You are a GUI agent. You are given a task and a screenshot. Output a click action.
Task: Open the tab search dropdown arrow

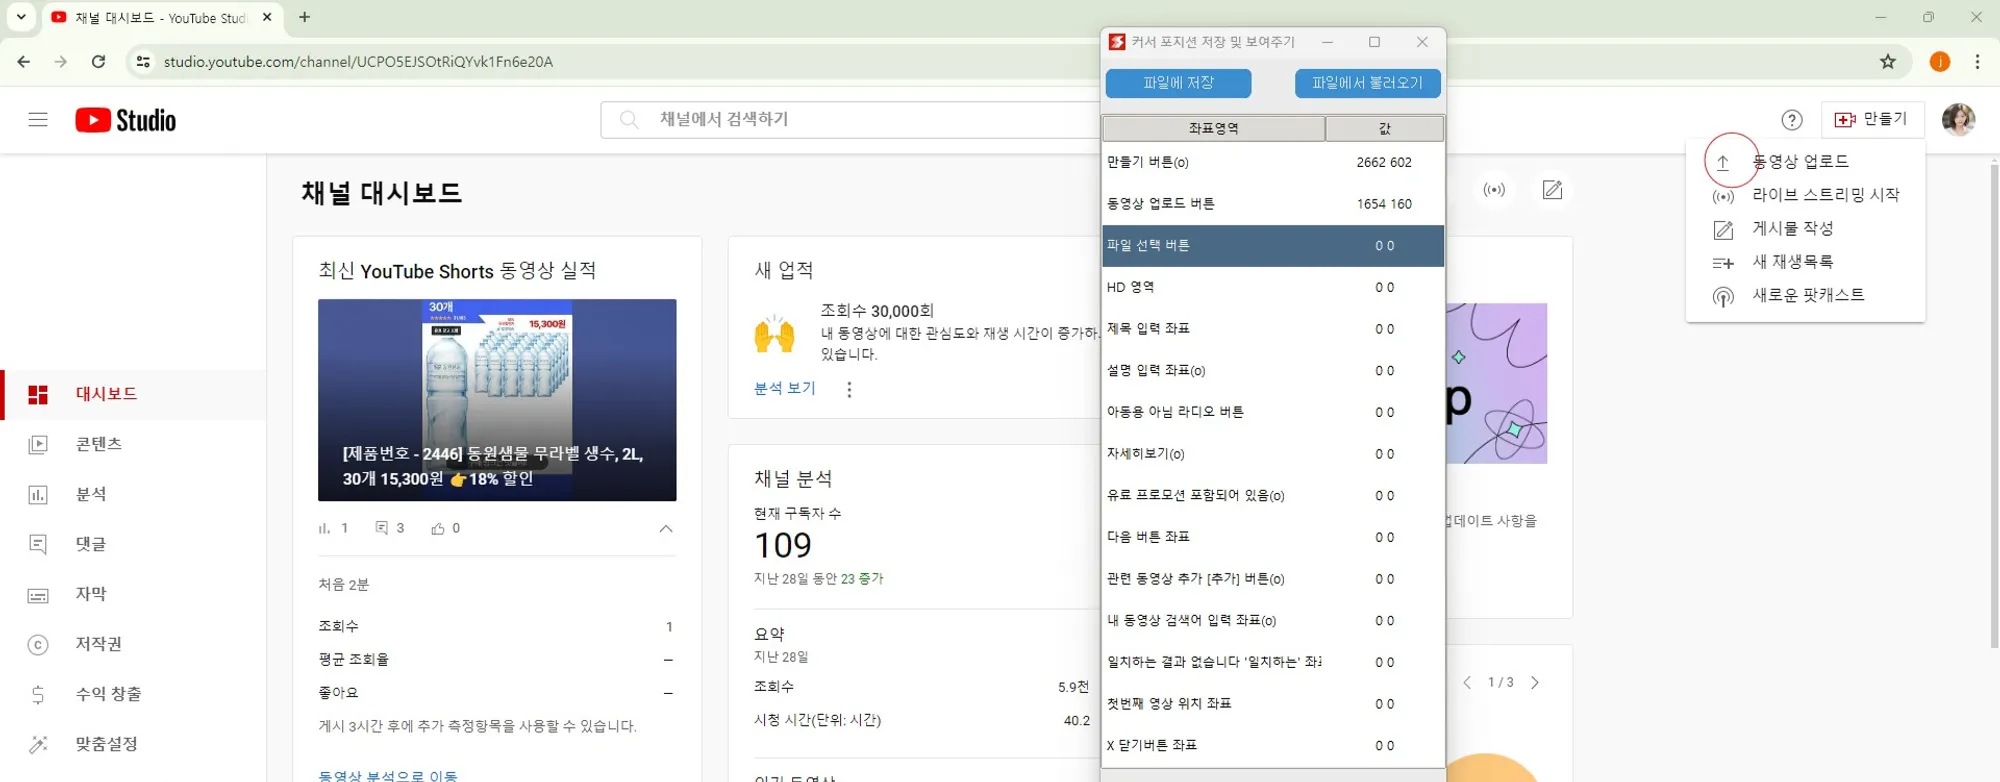click(x=21, y=17)
